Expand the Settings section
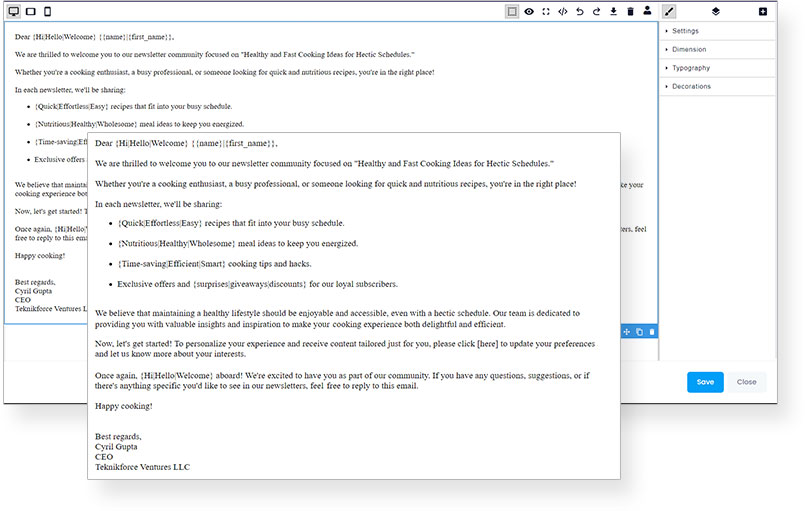Viewport: 805px width, 511px height. pyautogui.click(x=717, y=31)
